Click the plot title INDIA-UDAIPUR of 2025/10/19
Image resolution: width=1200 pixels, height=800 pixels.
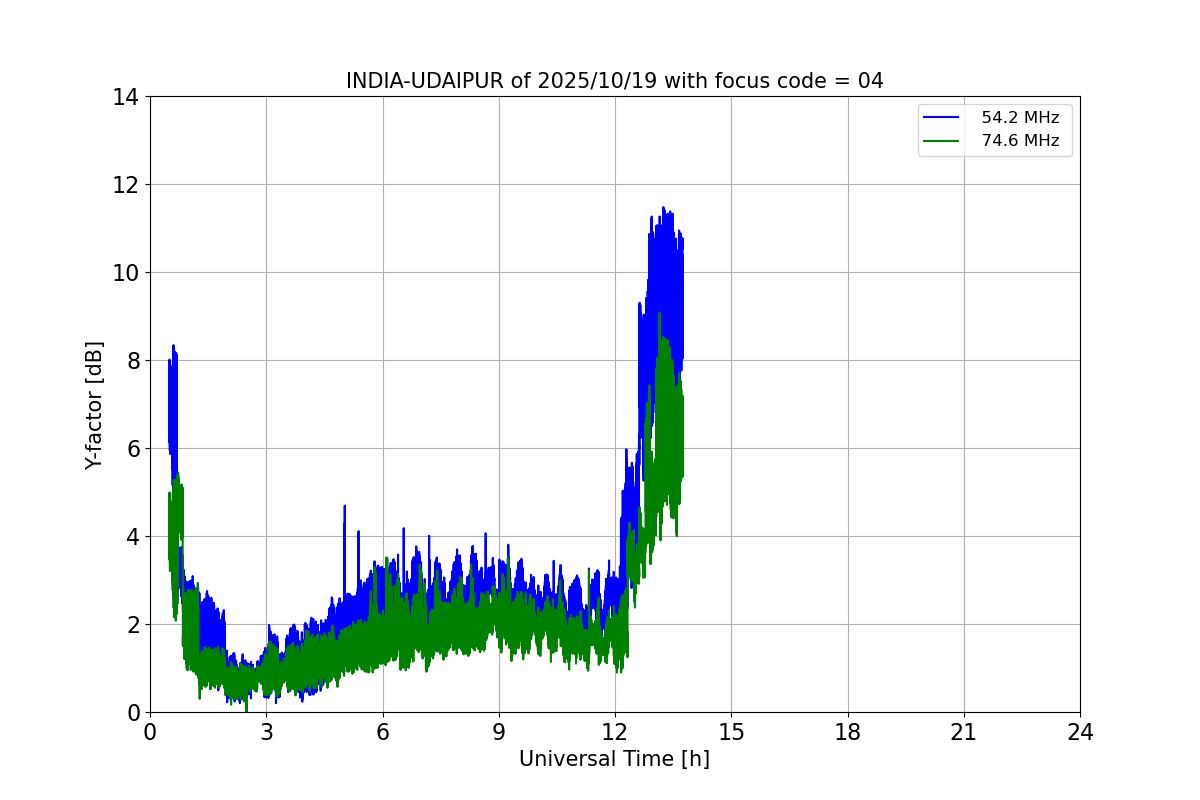point(614,81)
